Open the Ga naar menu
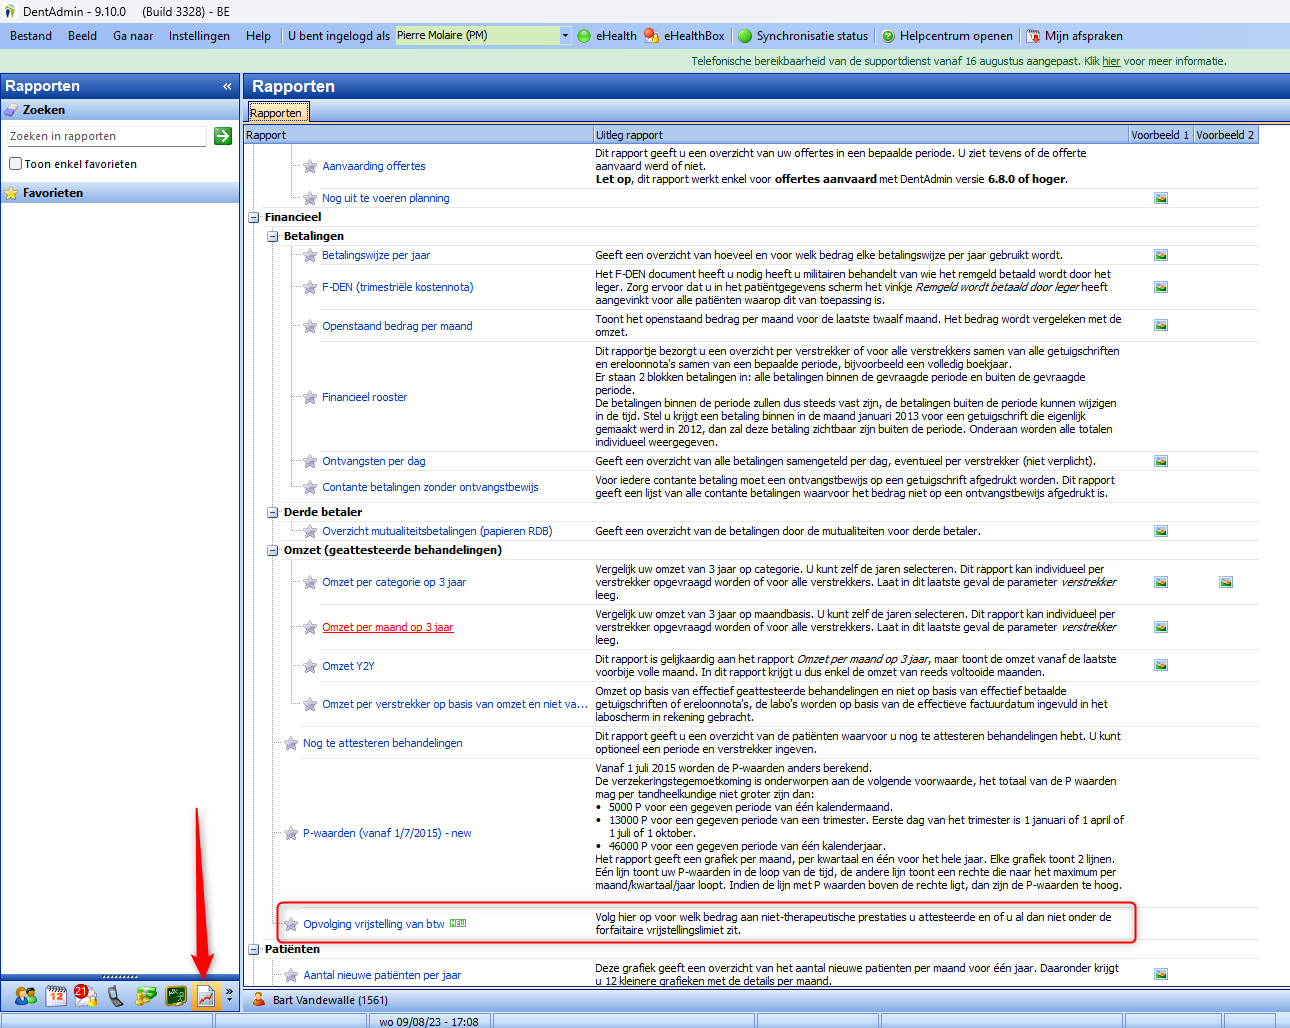1290x1028 pixels. click(133, 36)
